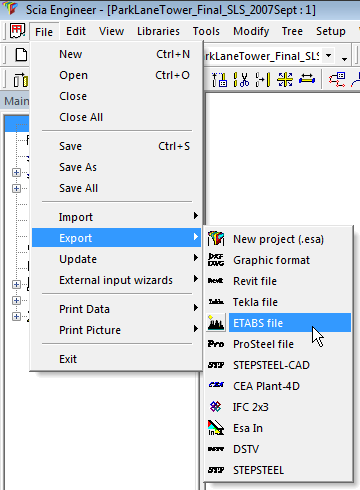Image resolution: width=360 pixels, height=490 pixels.
Task: Expand the first plus node in tree
Action: click(16, 172)
